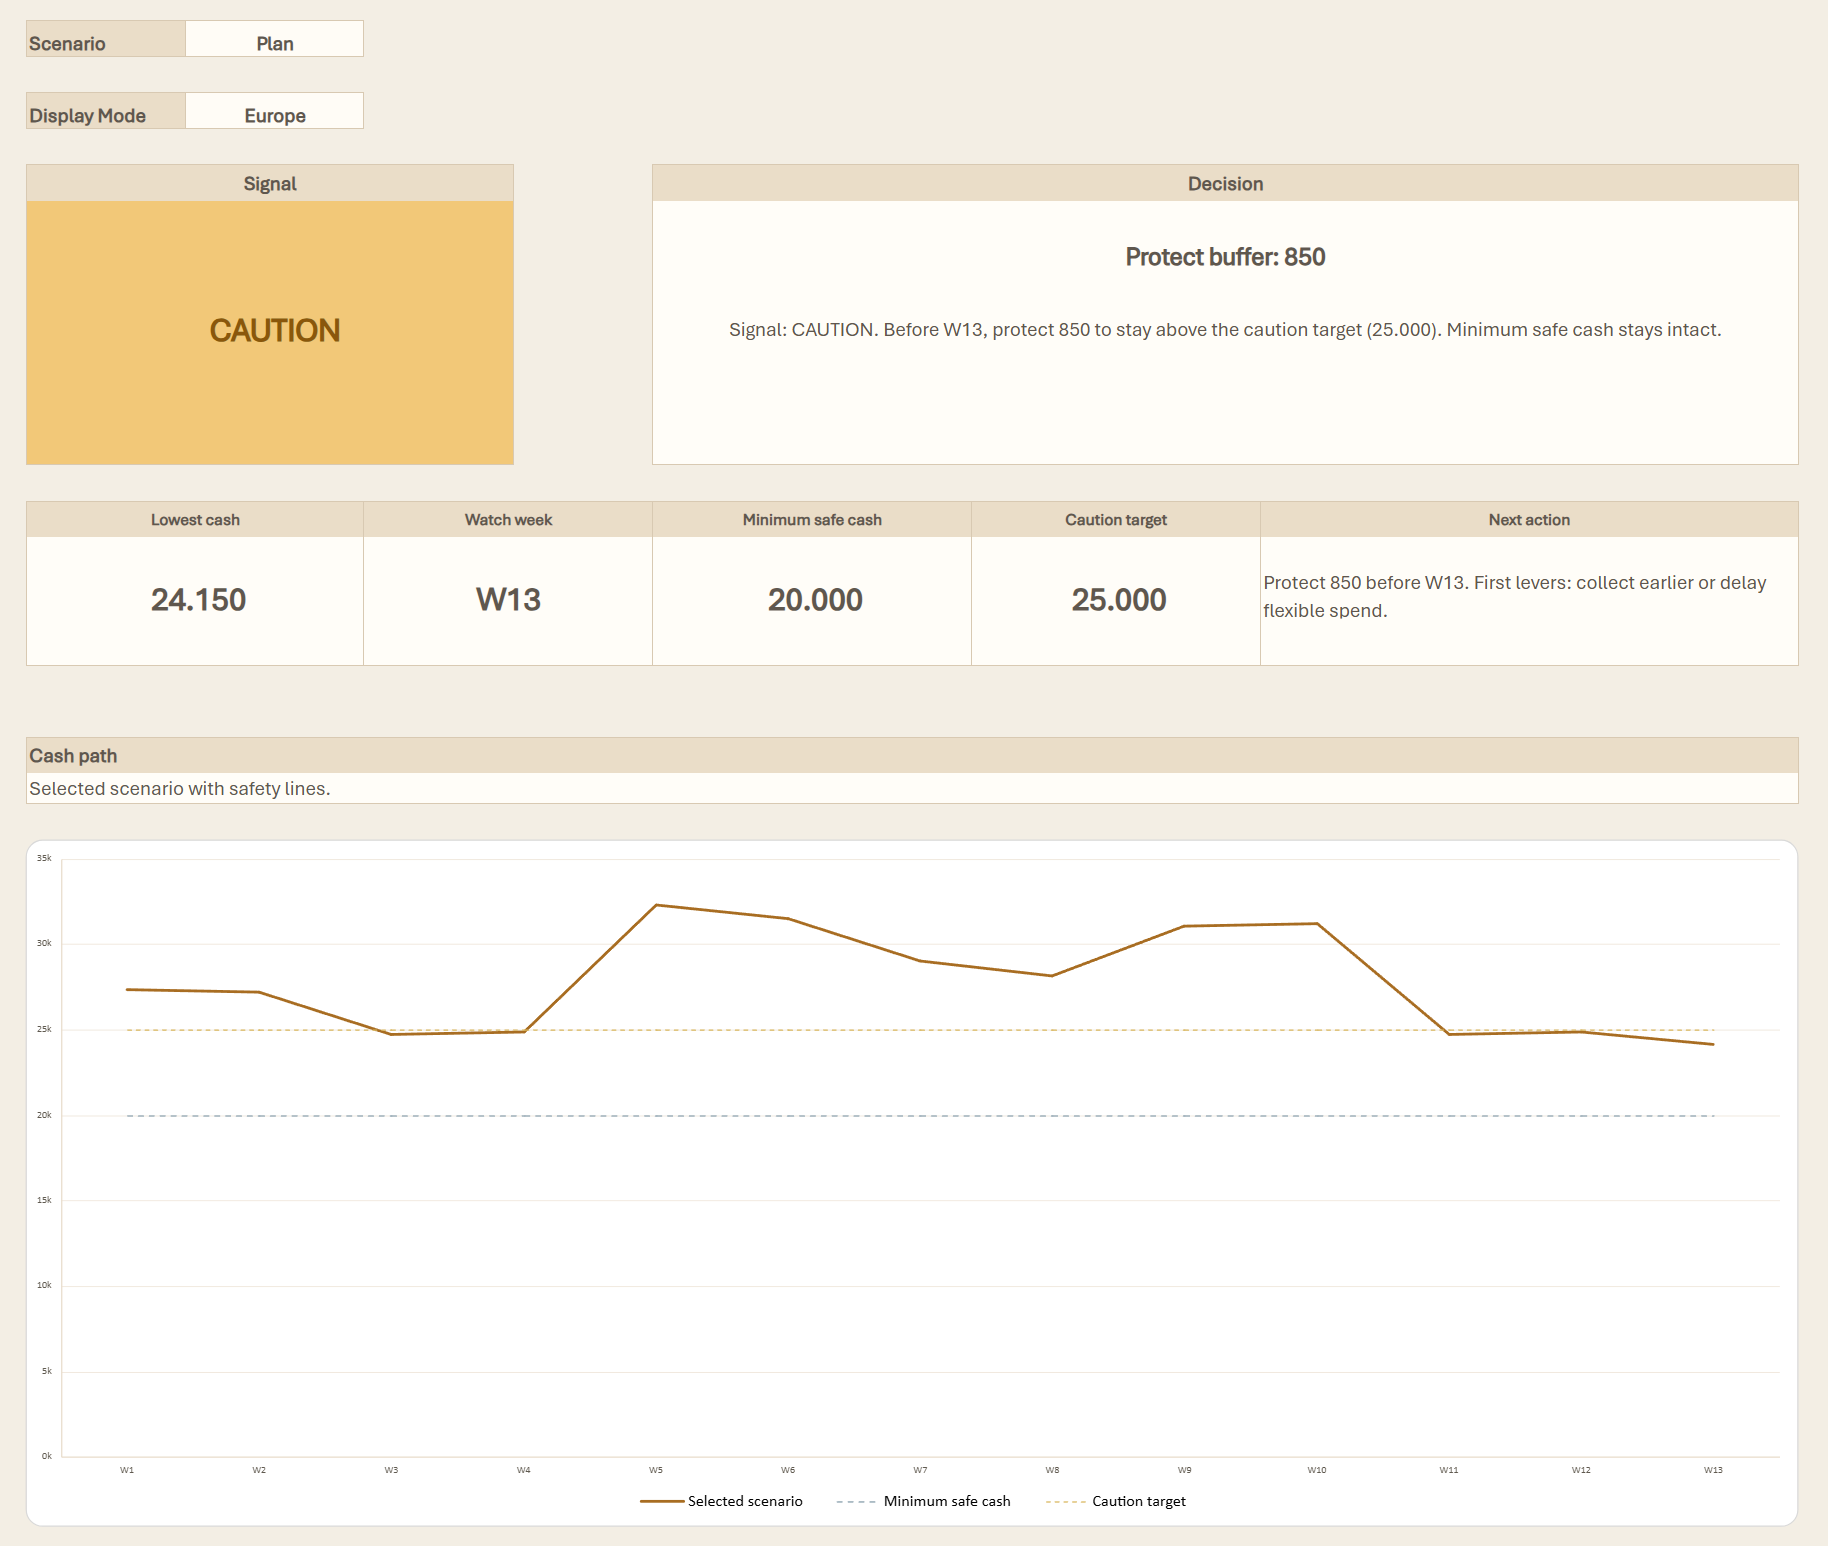Select the 24.150 lowest cash value
The height and width of the screenshot is (1546, 1828).
pyautogui.click(x=198, y=600)
